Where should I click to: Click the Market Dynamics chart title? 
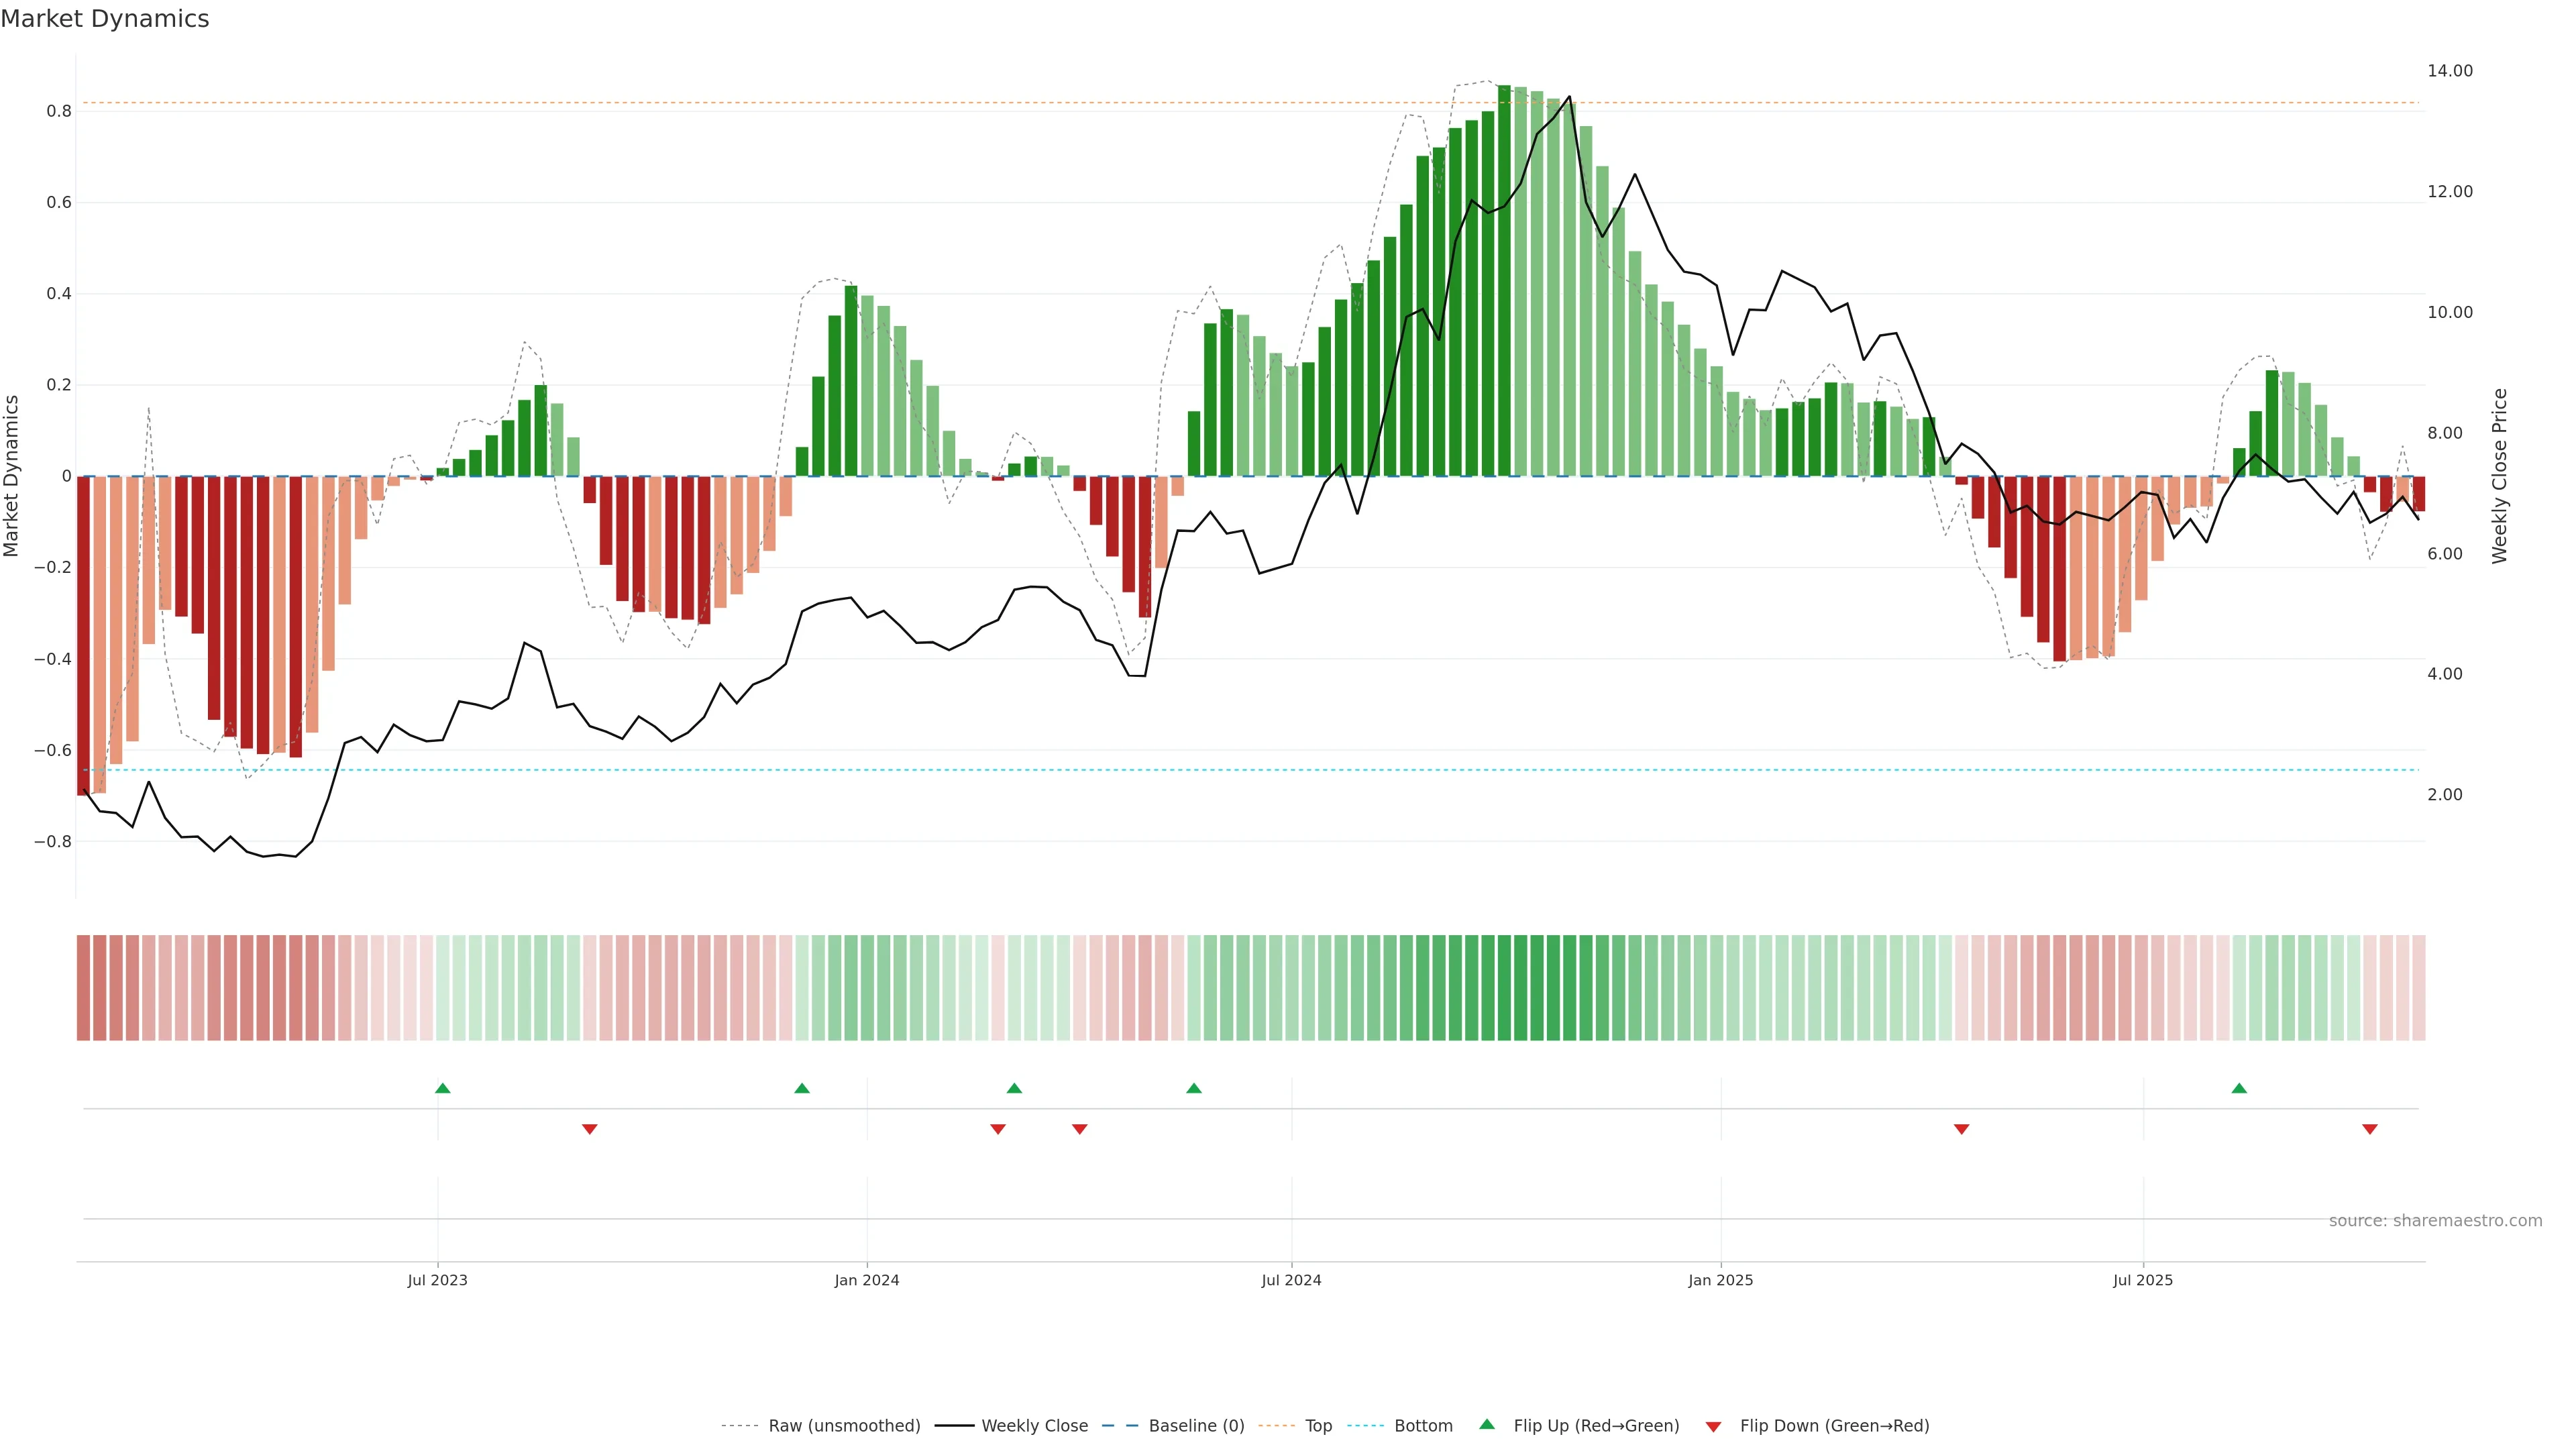pos(105,19)
